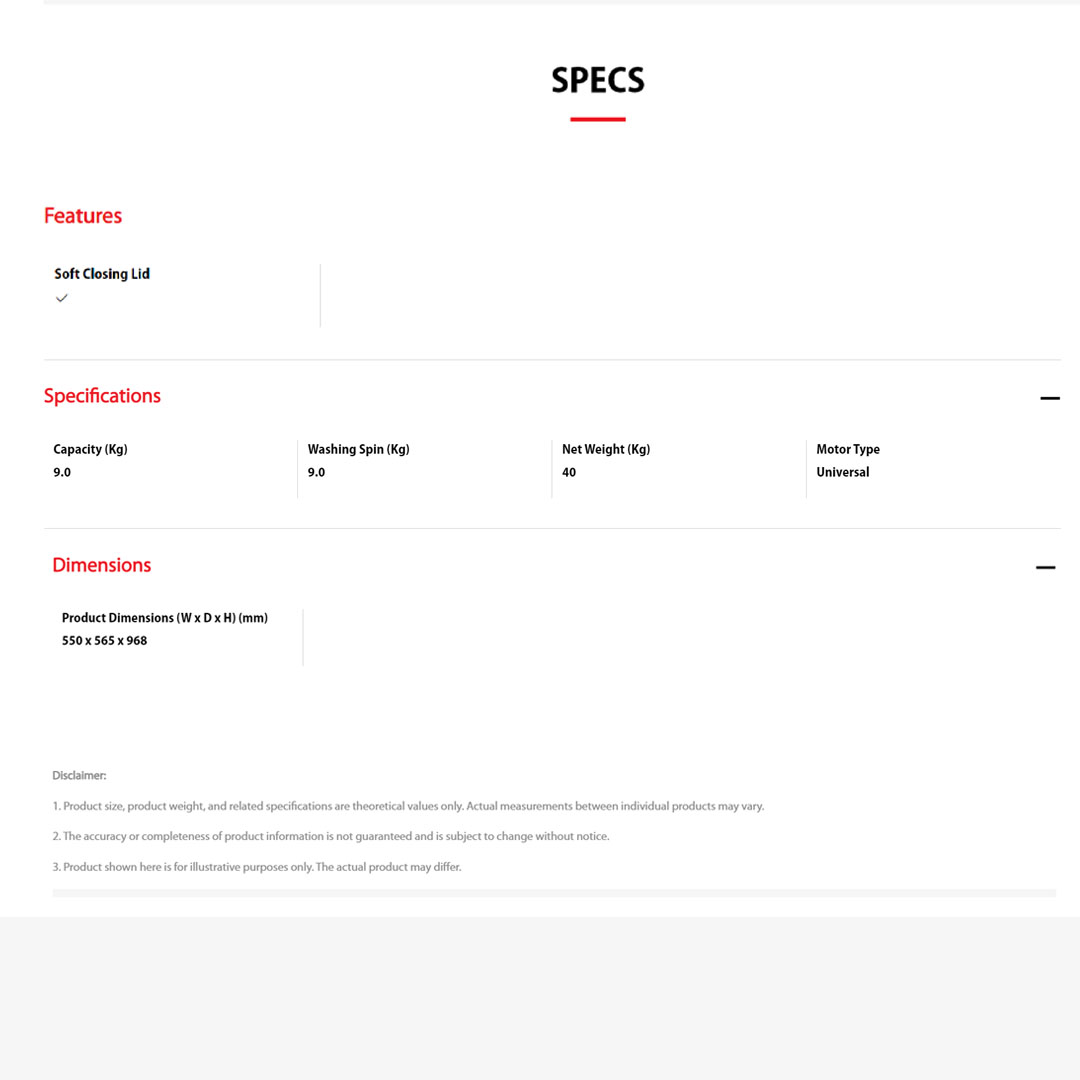
Task: Click the disclaimer line about theoretical values
Action: click(408, 806)
